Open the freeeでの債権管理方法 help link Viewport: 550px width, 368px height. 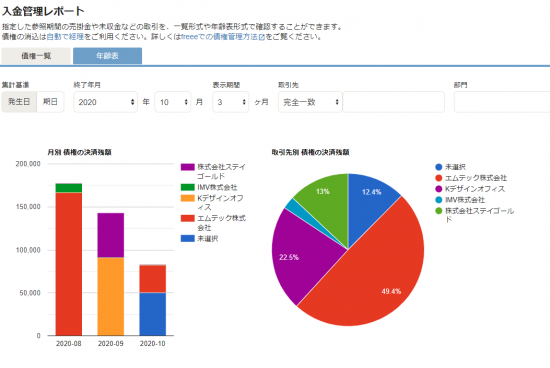point(219,37)
